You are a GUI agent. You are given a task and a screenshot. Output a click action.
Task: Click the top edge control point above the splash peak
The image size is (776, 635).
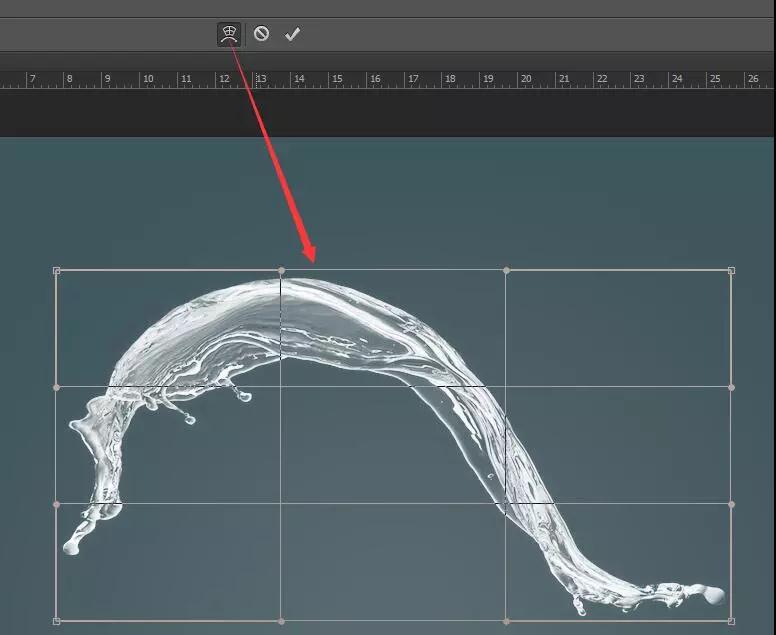pyautogui.click(x=281, y=270)
